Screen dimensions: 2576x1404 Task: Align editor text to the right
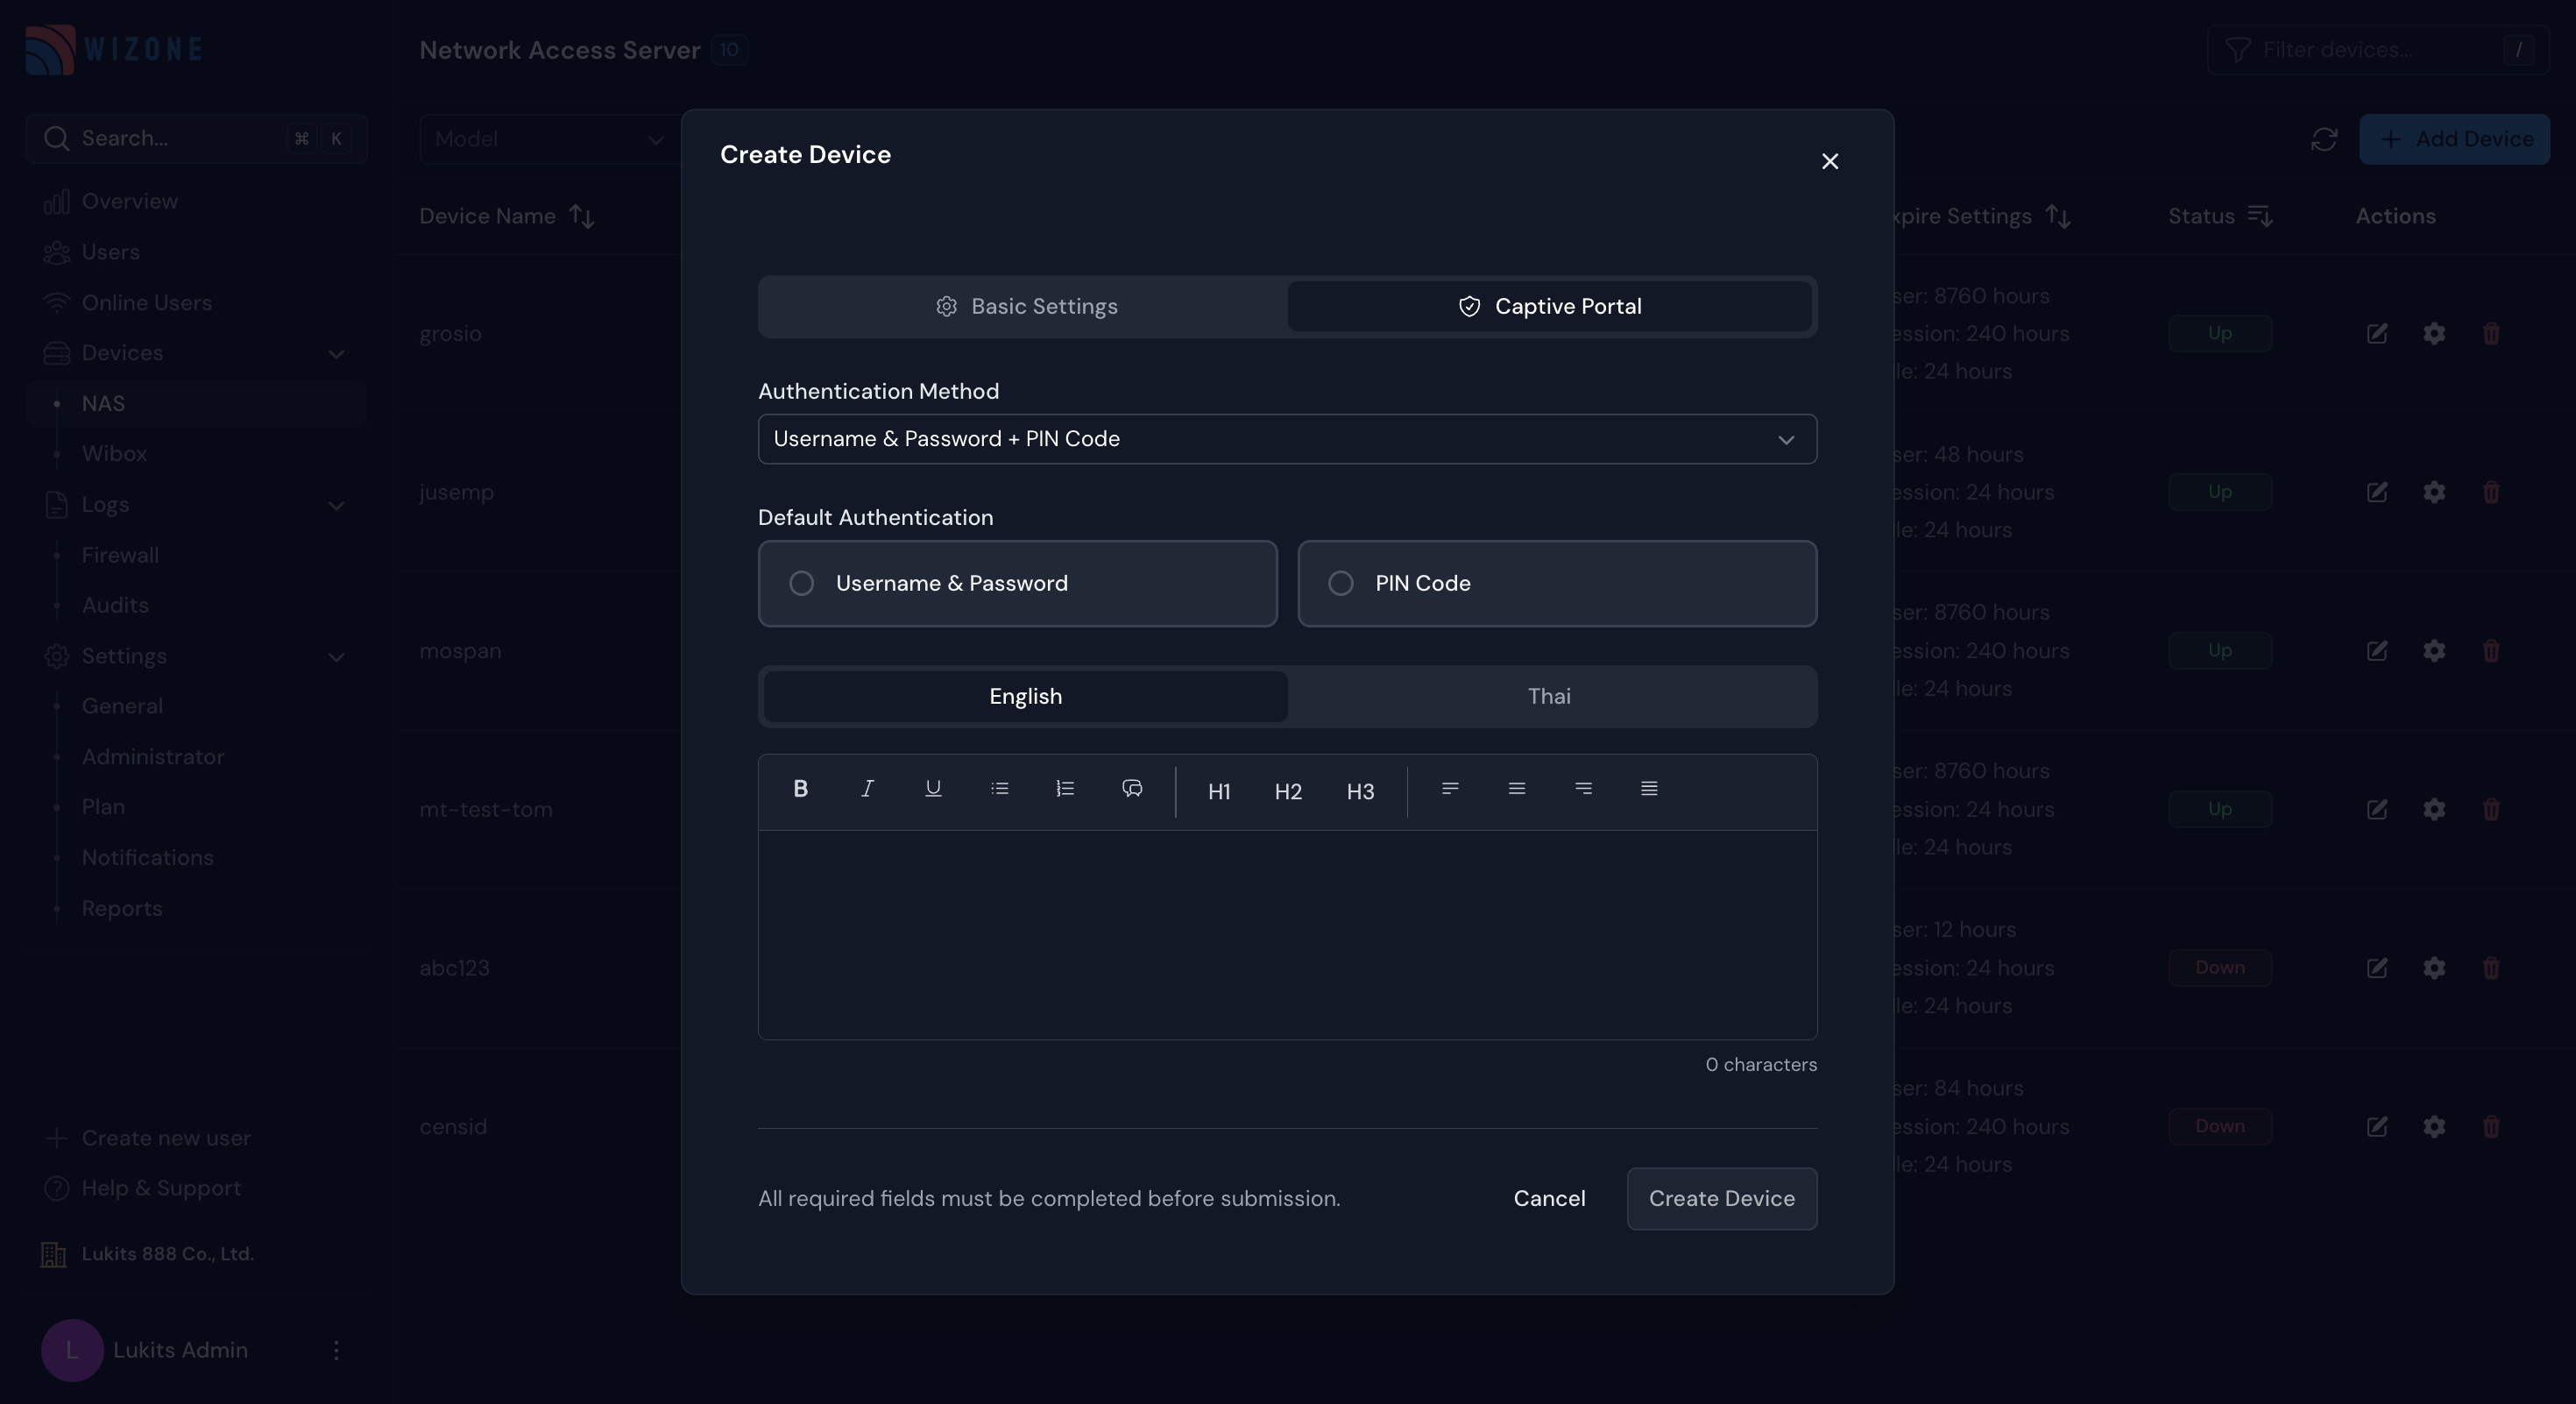1583,789
